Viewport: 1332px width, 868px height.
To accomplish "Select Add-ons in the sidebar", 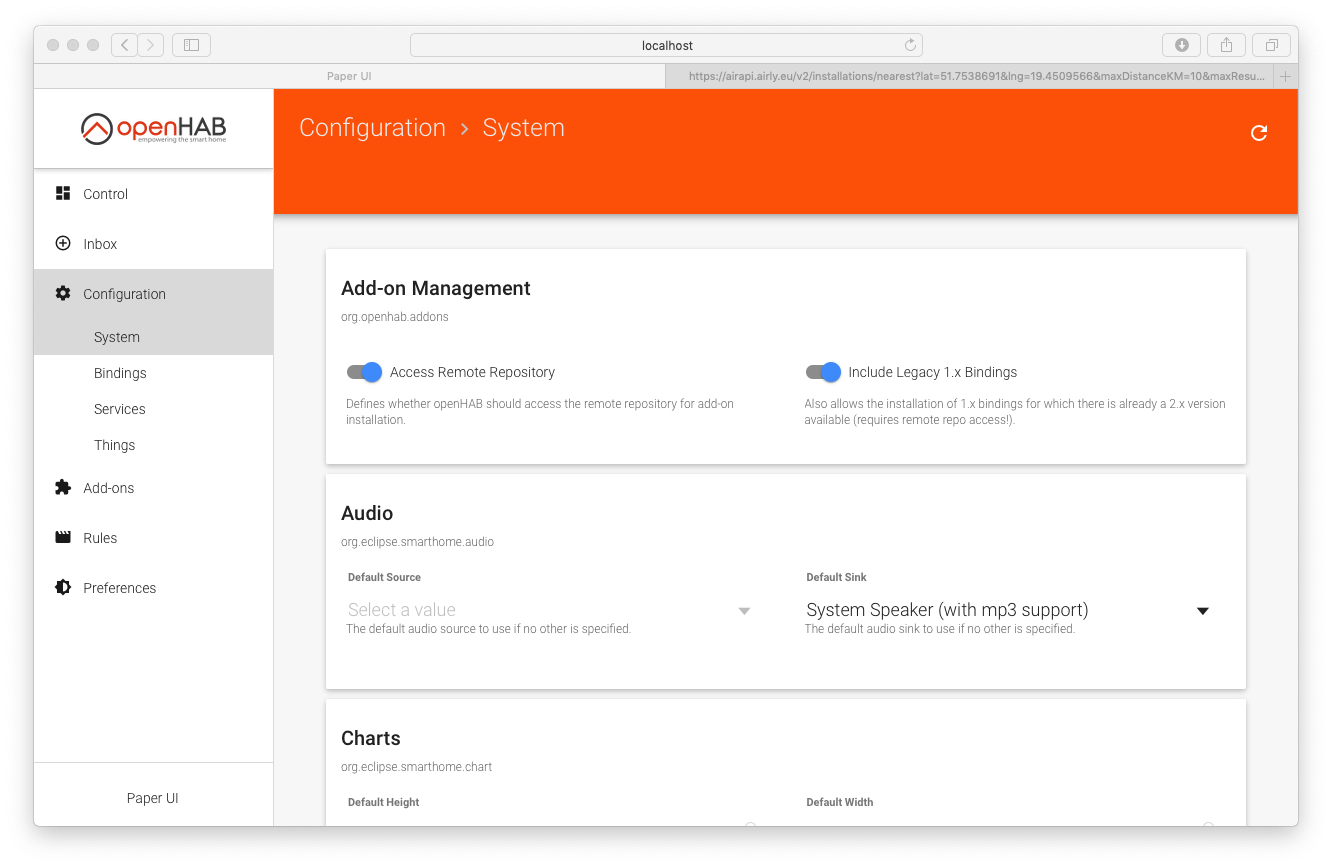I will point(153,488).
